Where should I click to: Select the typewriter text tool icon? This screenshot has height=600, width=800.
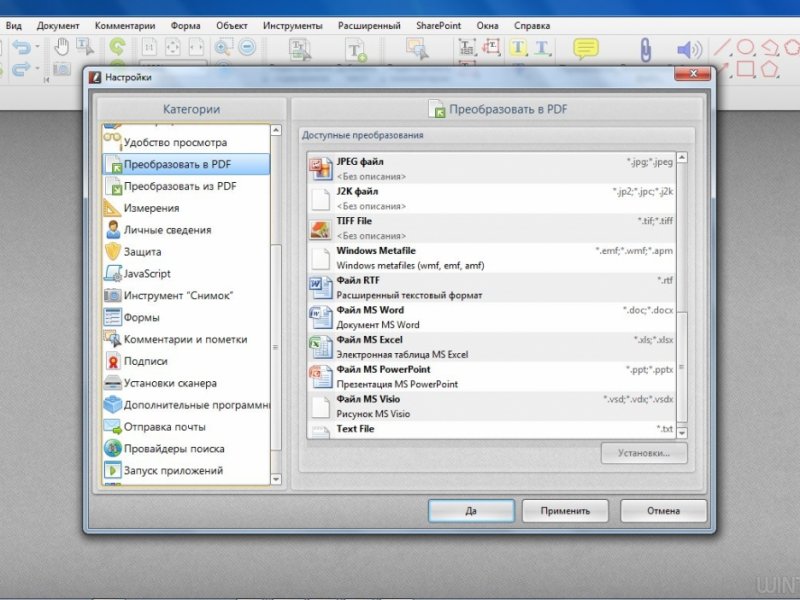pyautogui.click(x=467, y=47)
